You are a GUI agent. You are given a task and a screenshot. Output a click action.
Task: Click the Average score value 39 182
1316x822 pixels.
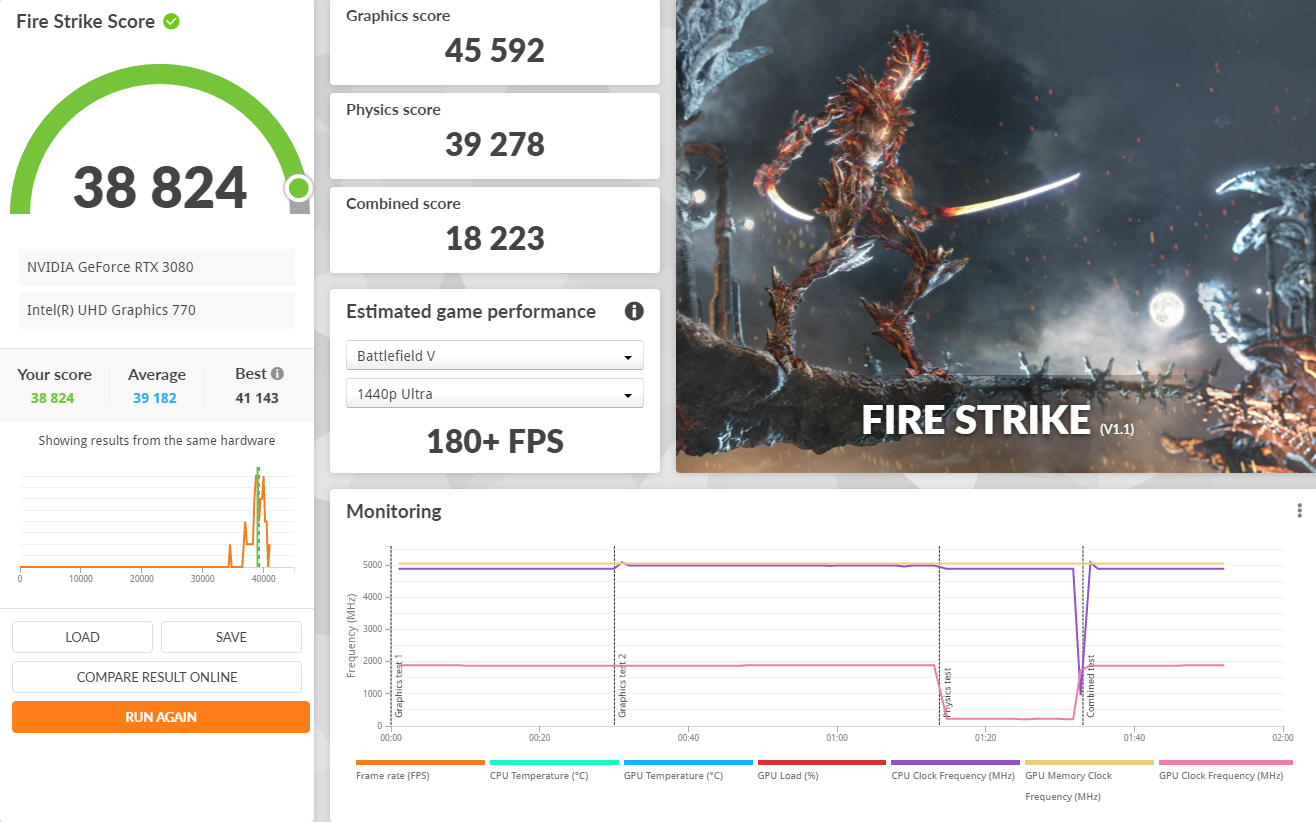point(155,398)
